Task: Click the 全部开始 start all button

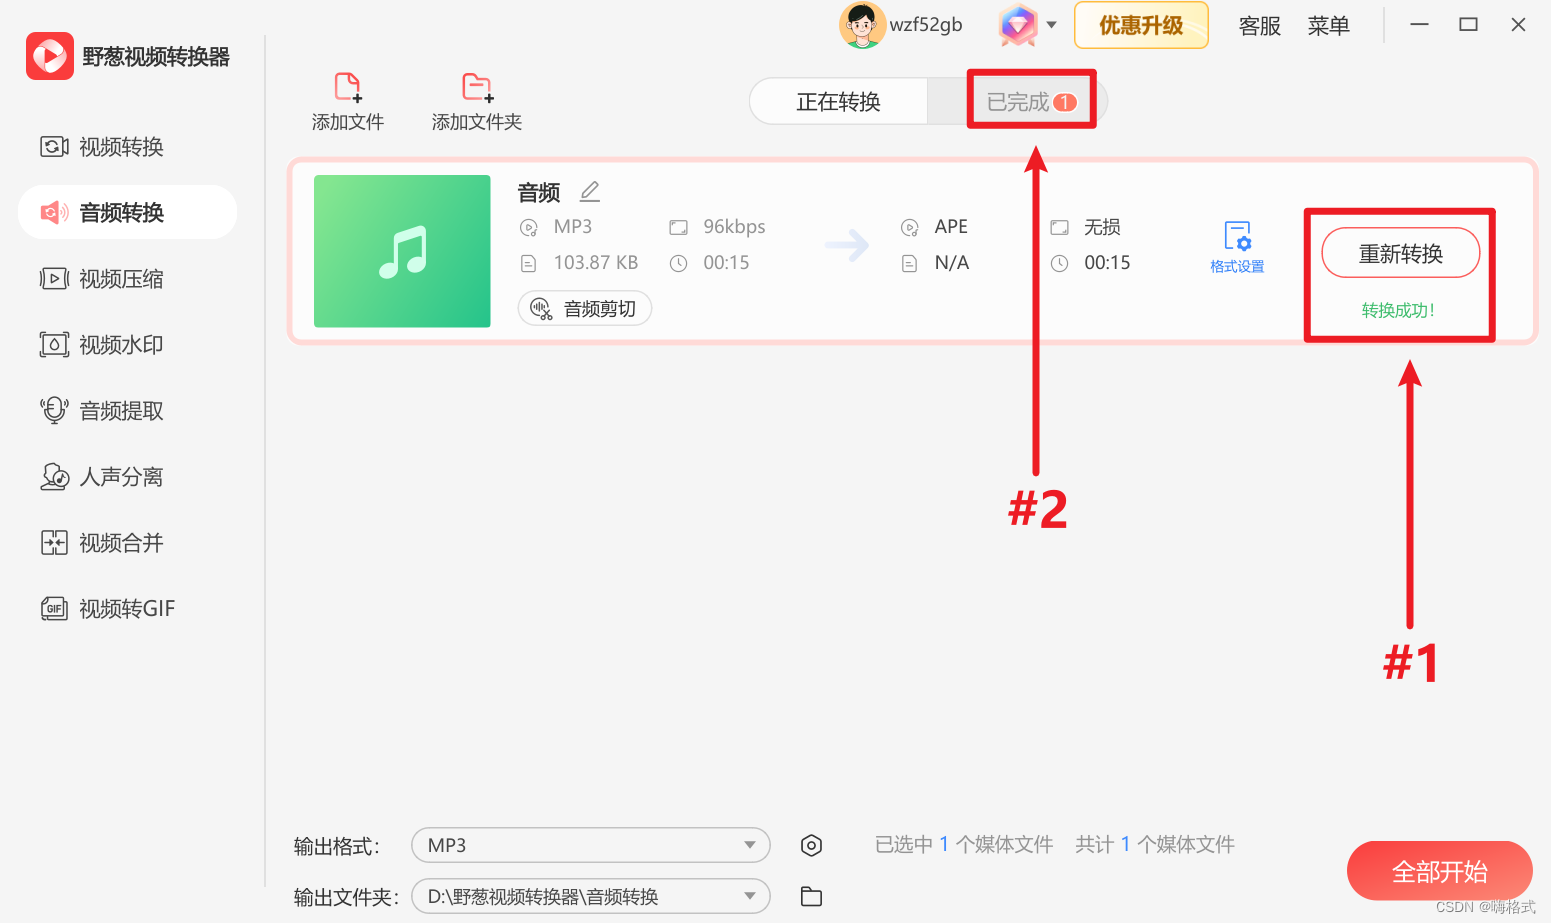Action: coord(1439,872)
